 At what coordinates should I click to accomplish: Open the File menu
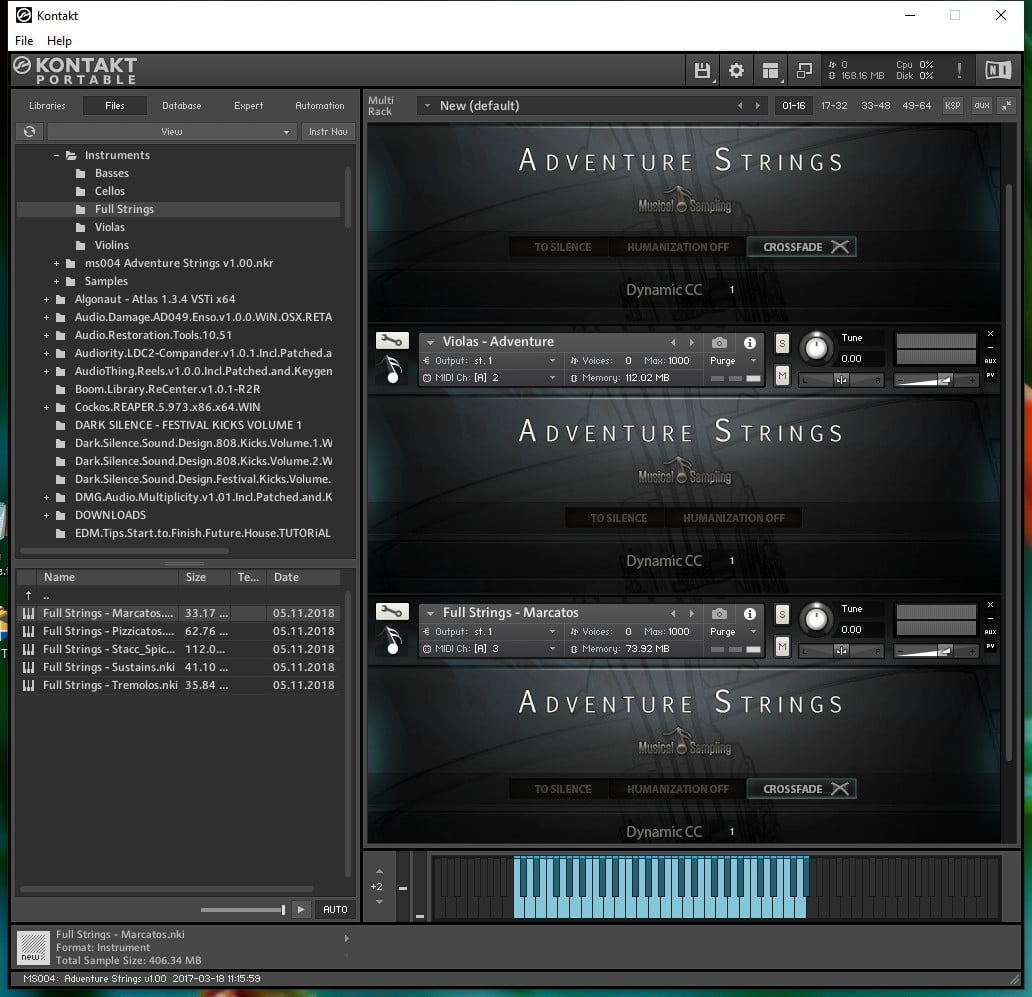[24, 41]
